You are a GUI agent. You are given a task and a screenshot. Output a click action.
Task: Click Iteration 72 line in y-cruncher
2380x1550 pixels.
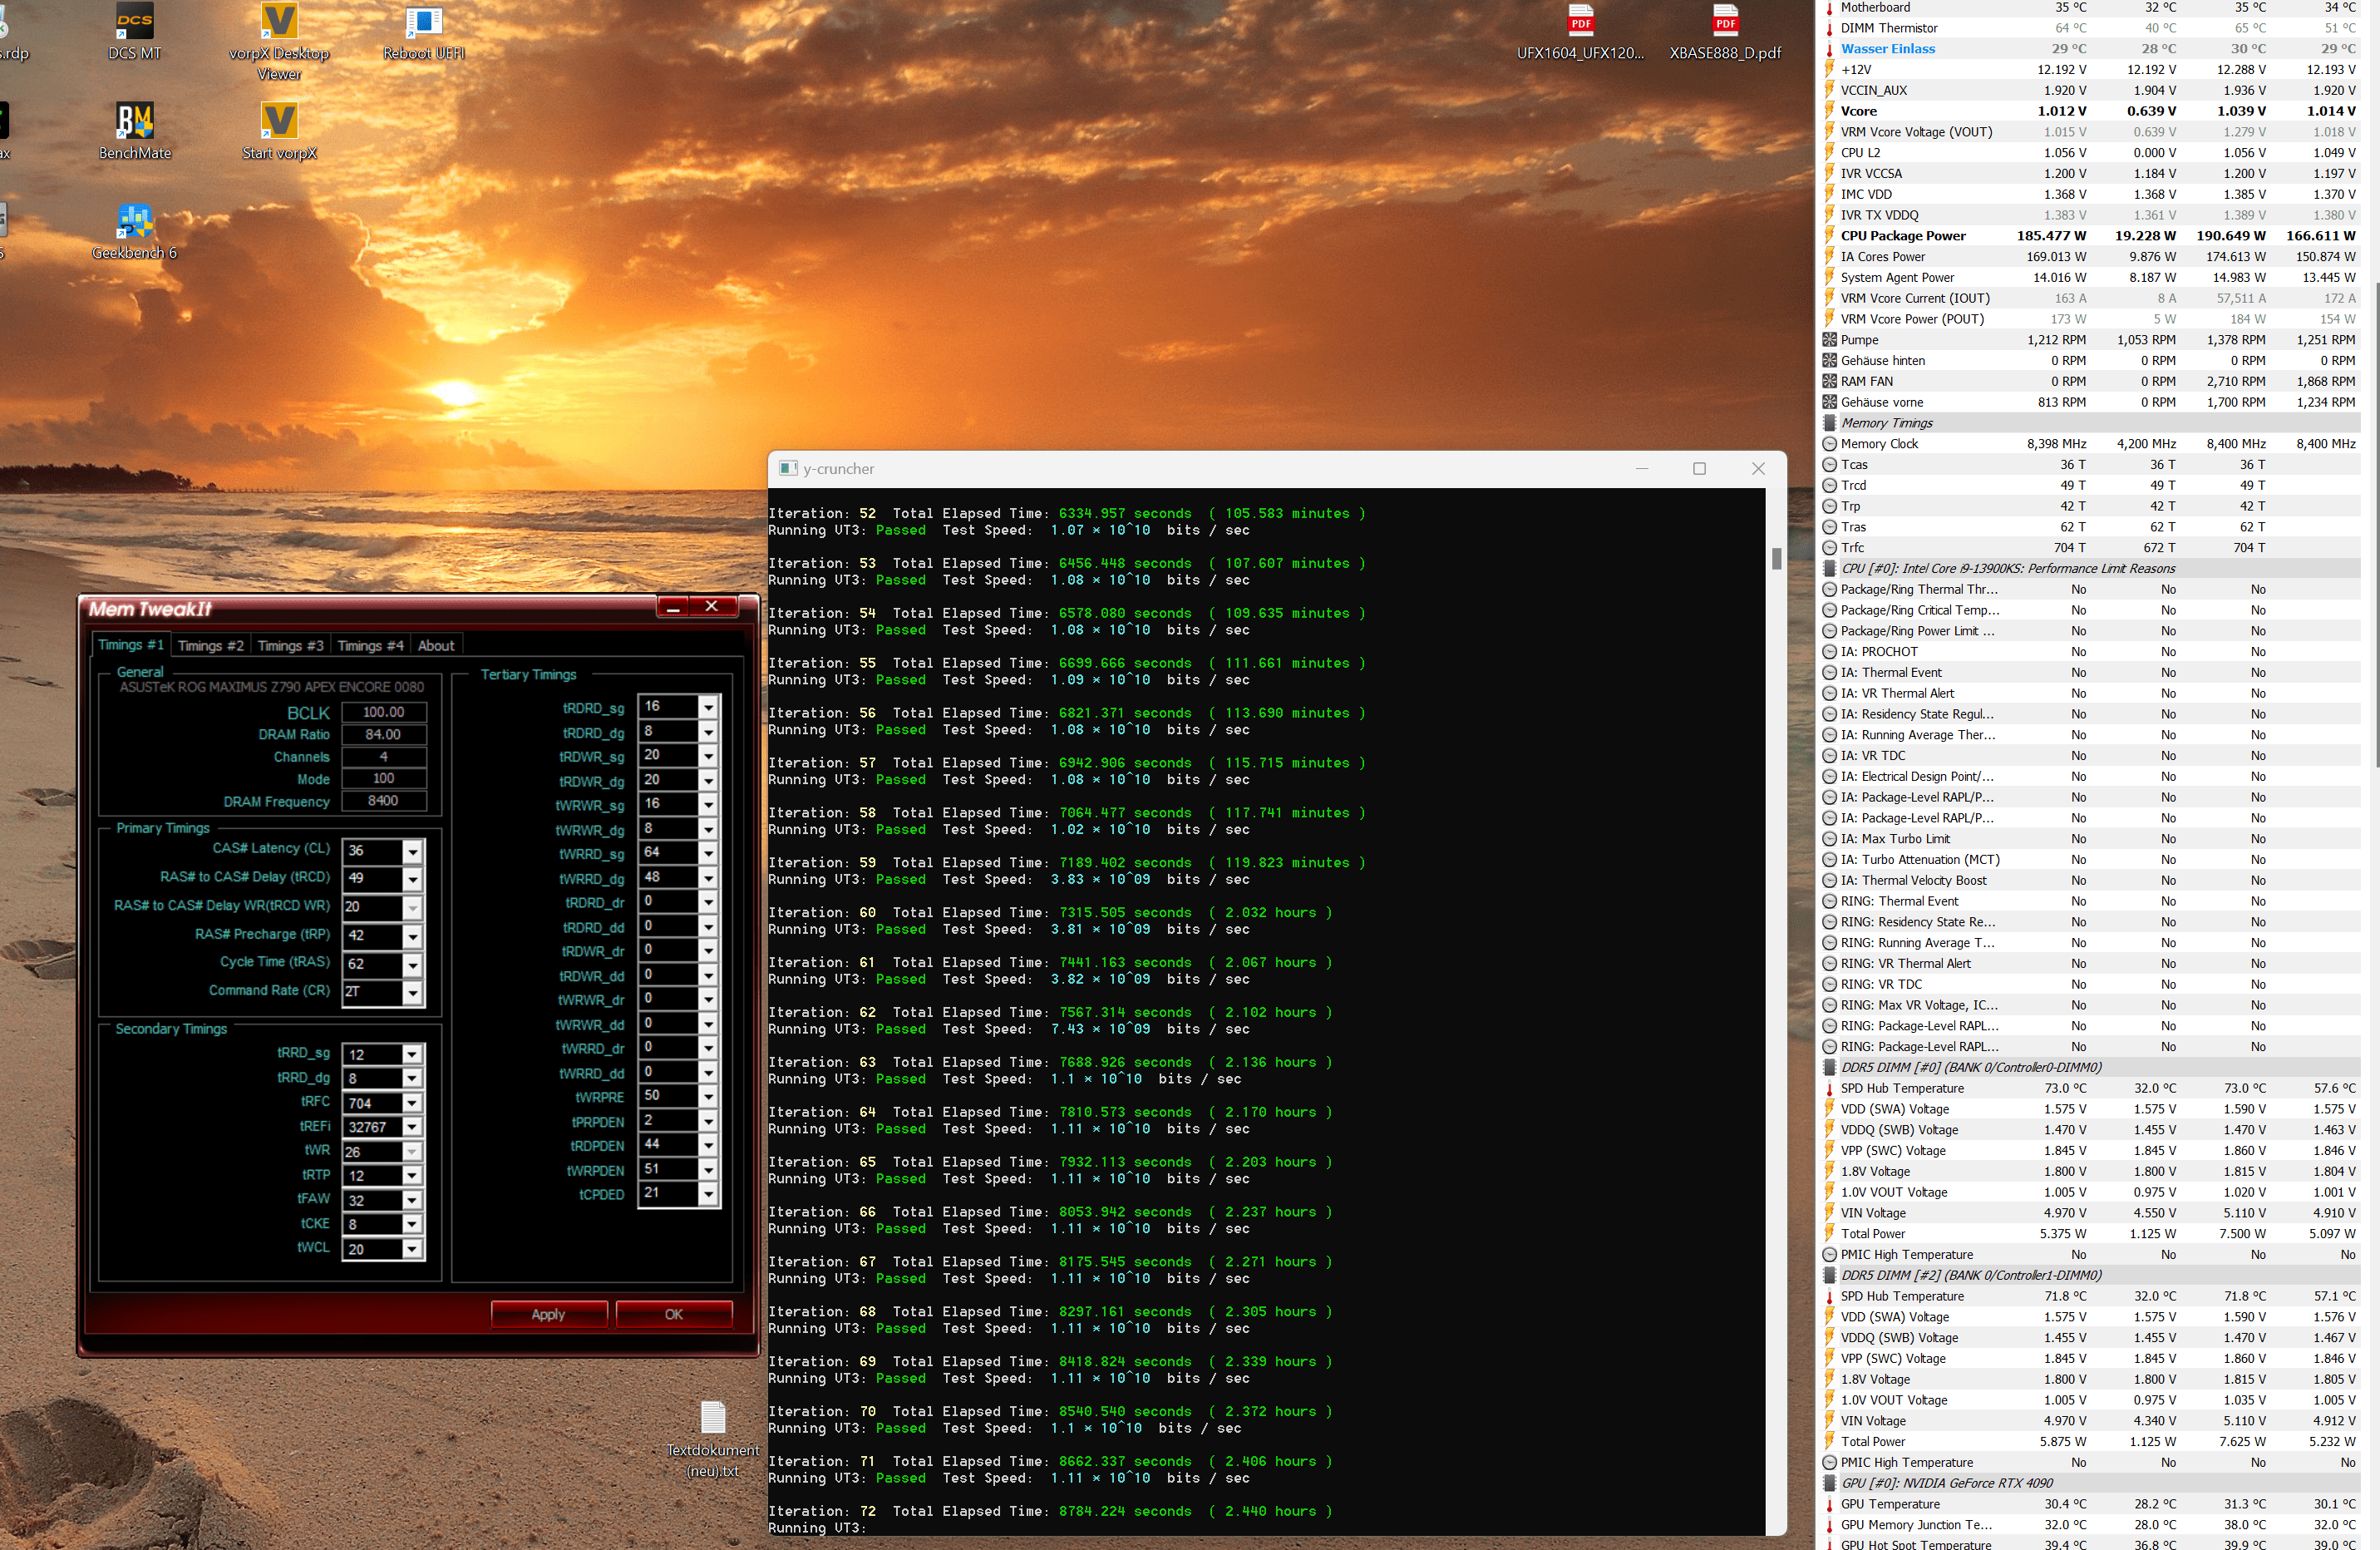1050,1511
